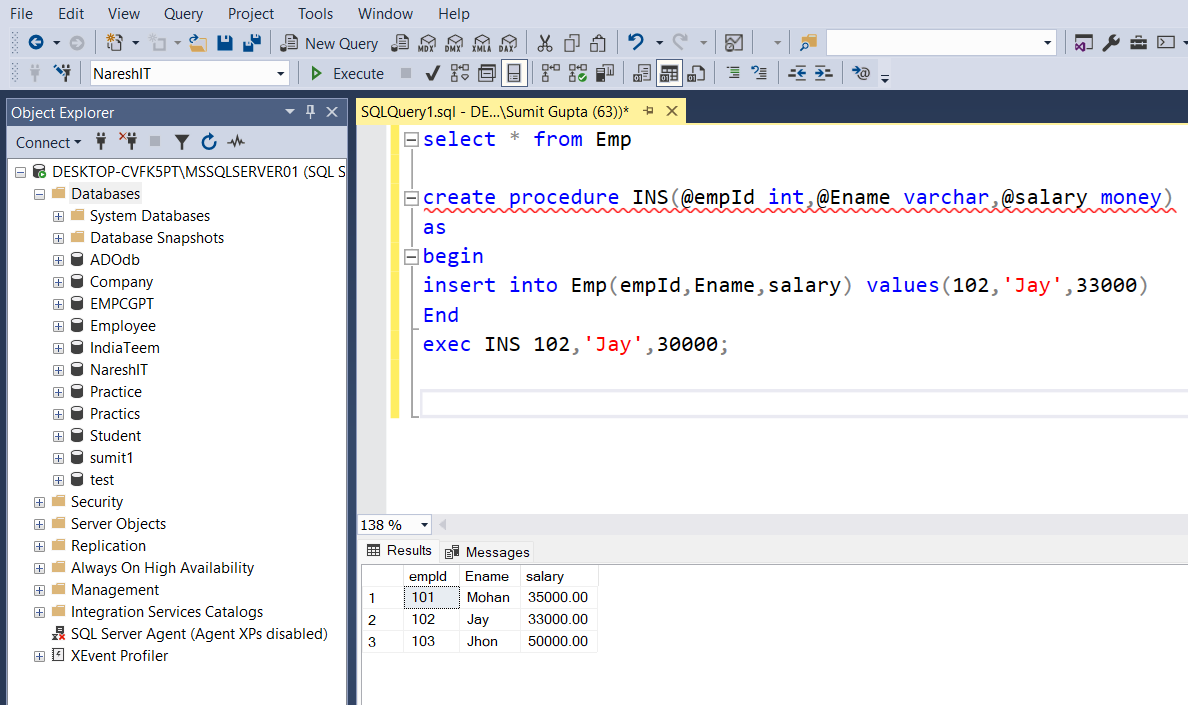Click the Execute button

(348, 73)
